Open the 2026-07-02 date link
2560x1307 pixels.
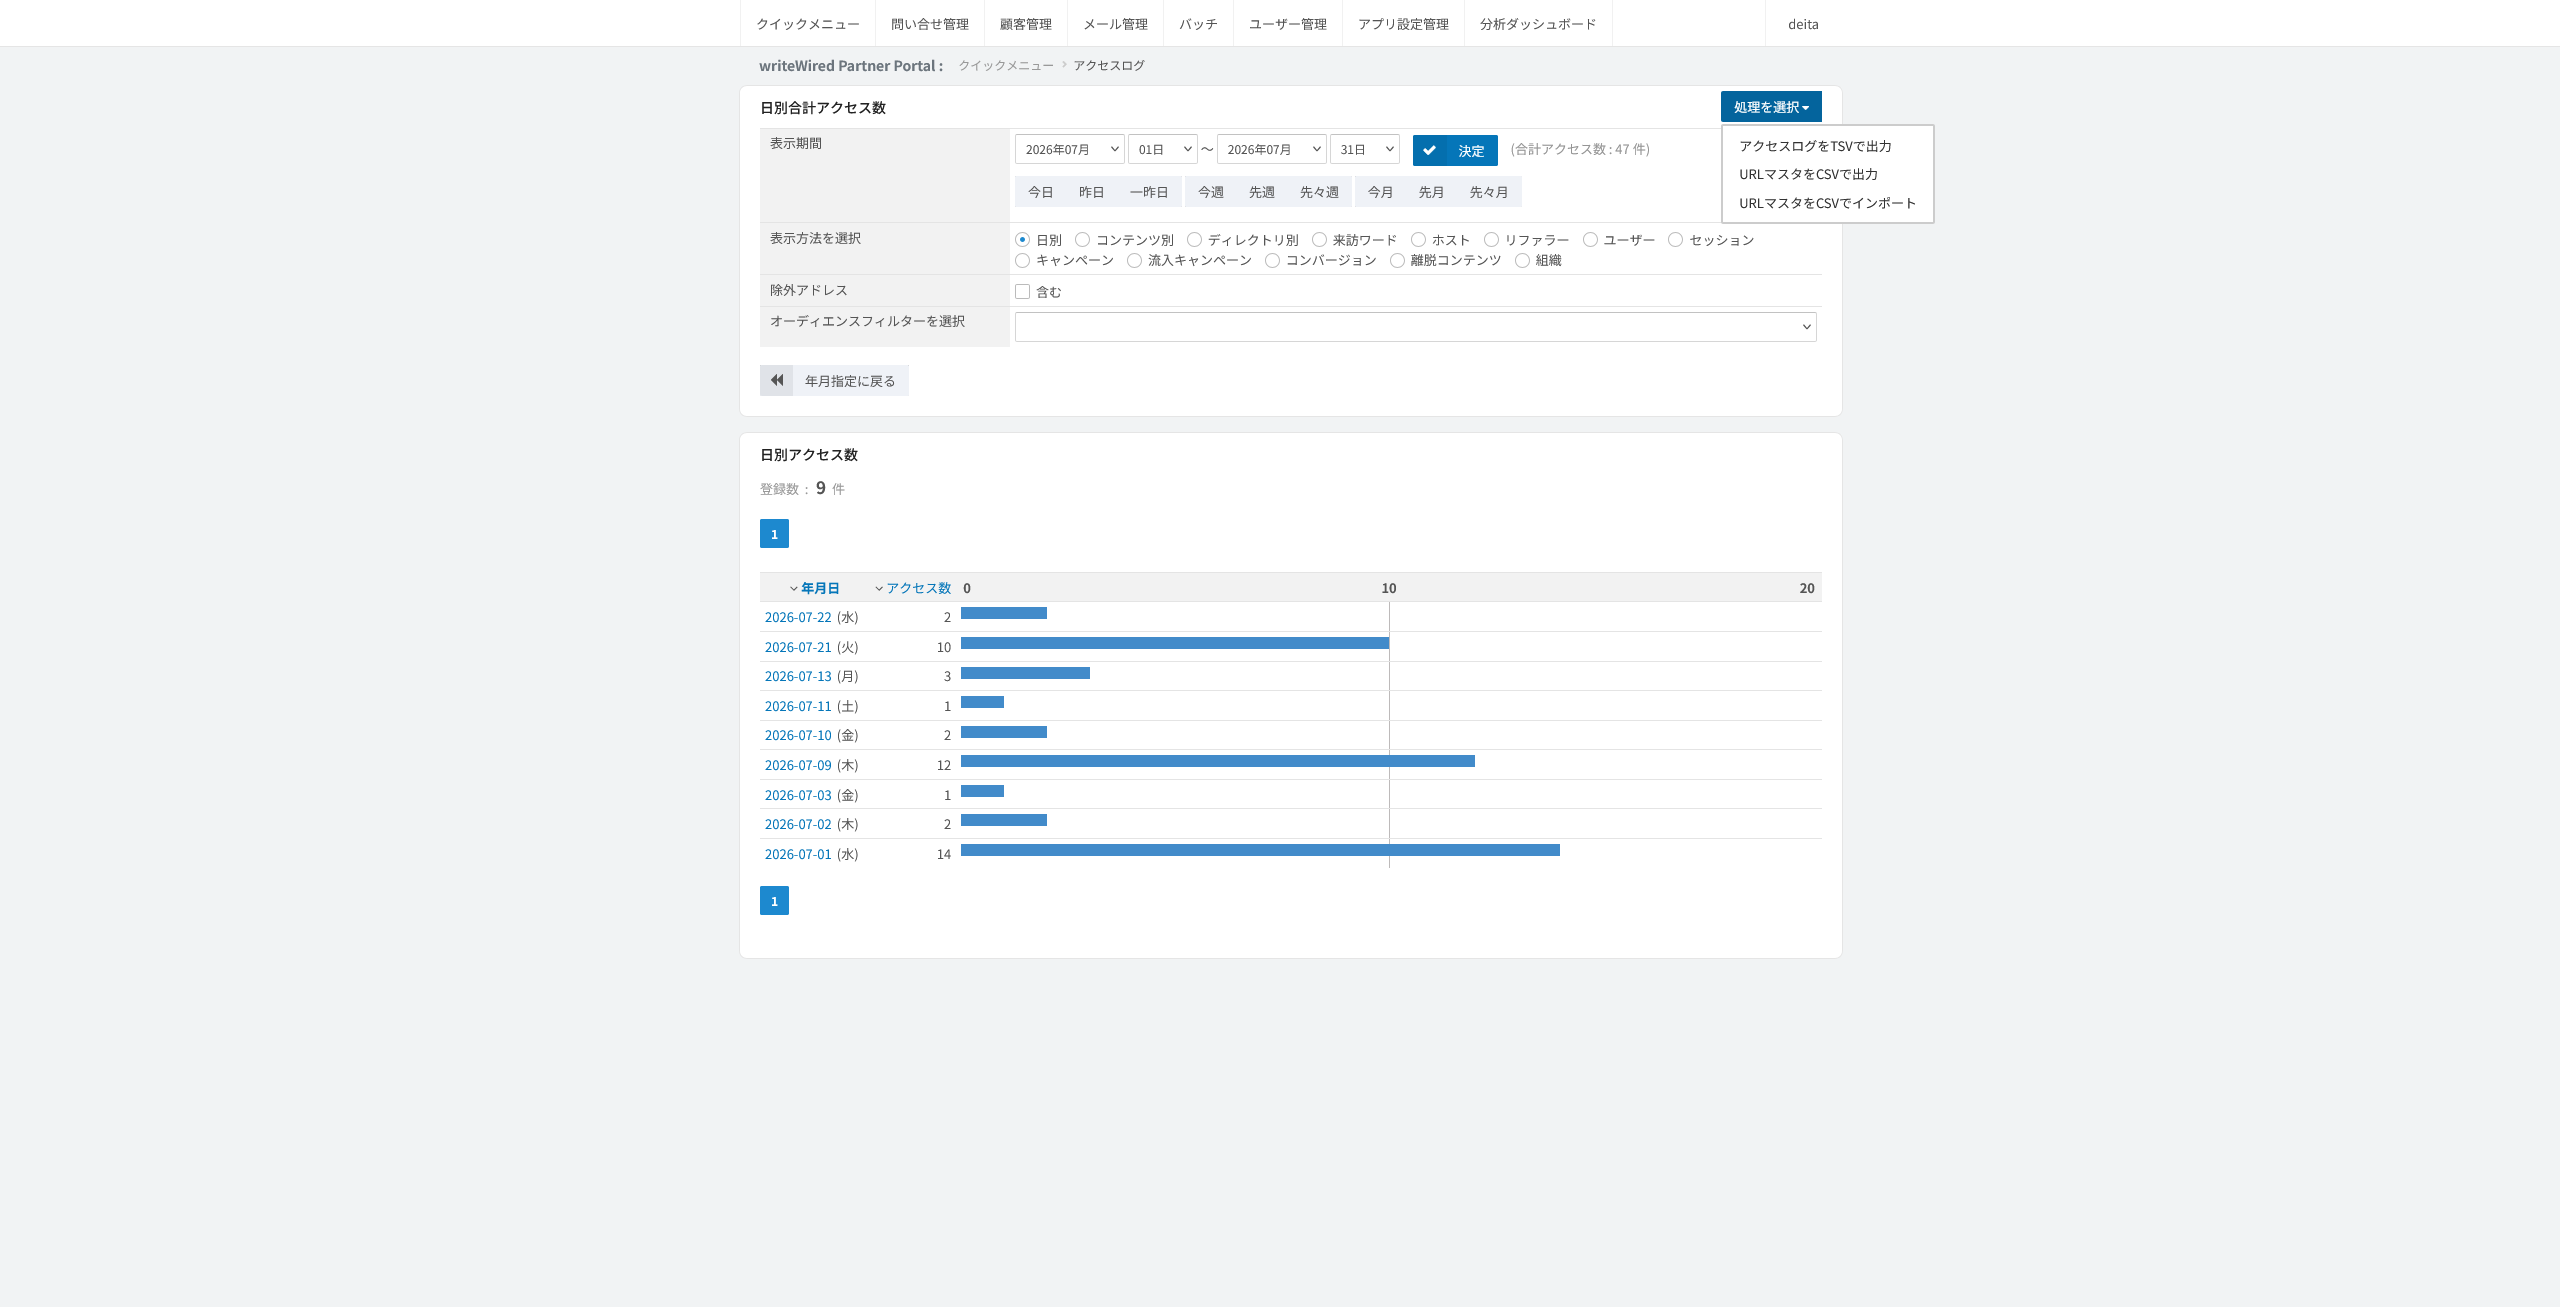(x=798, y=825)
